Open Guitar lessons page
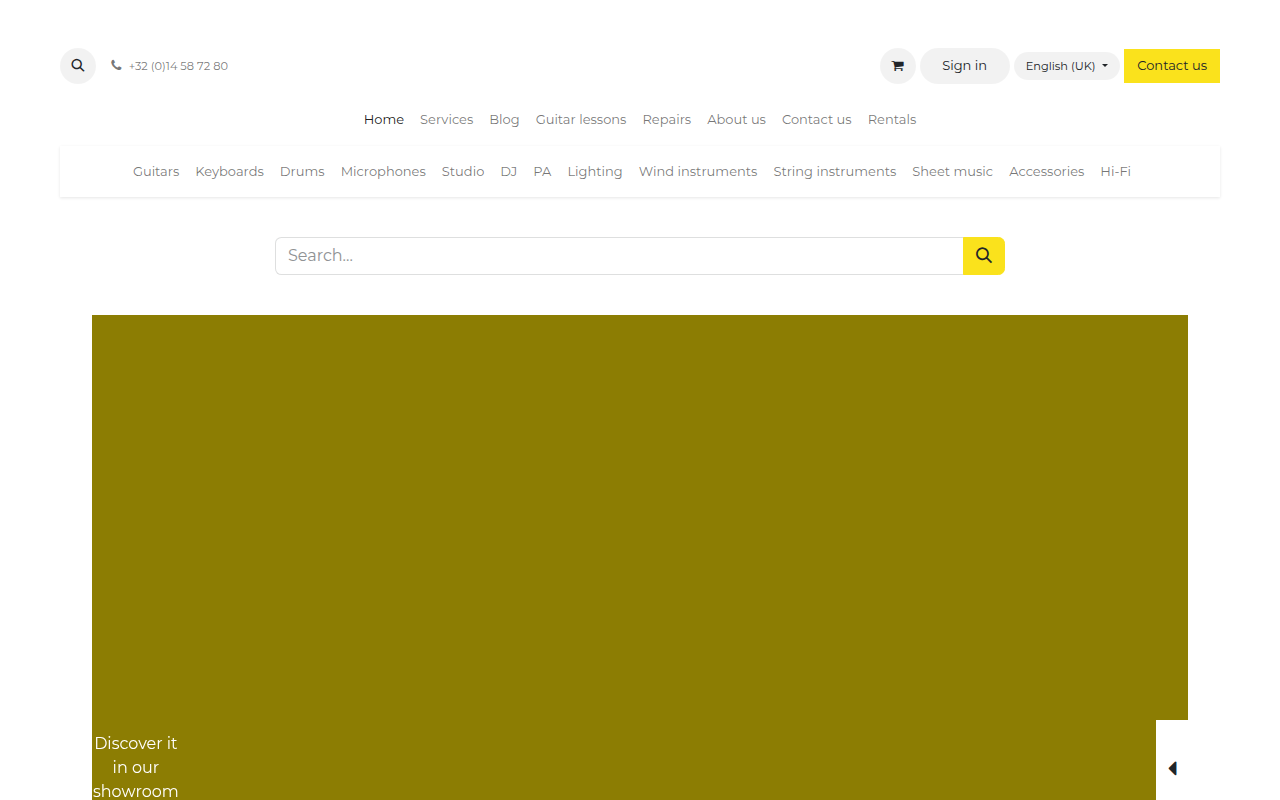1280x800 pixels. pos(581,119)
